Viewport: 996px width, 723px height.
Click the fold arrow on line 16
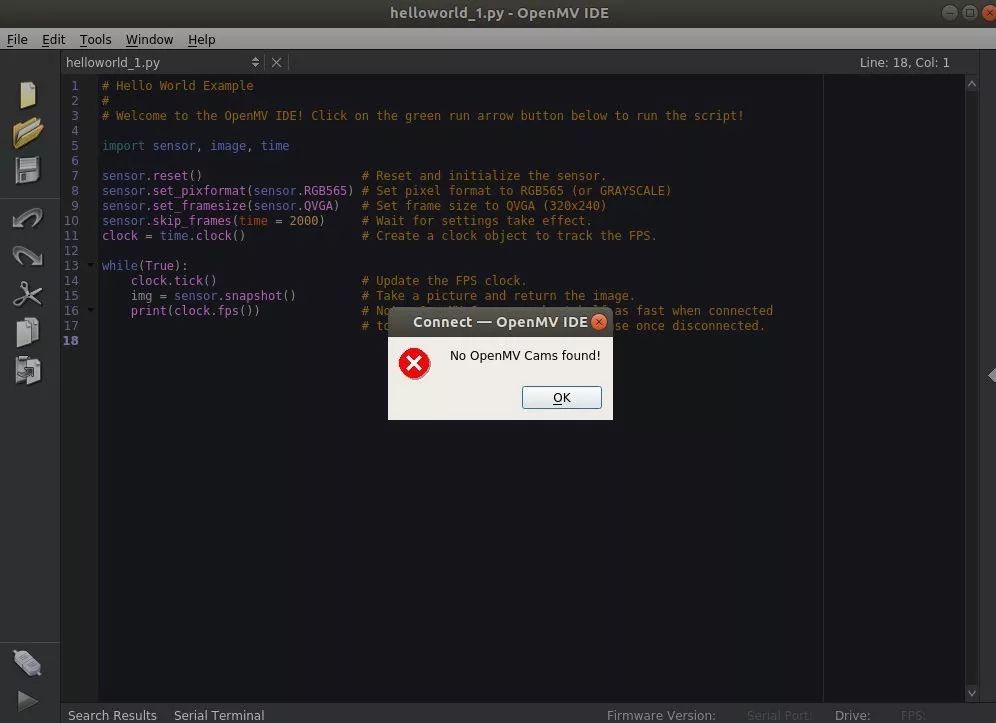(91, 311)
